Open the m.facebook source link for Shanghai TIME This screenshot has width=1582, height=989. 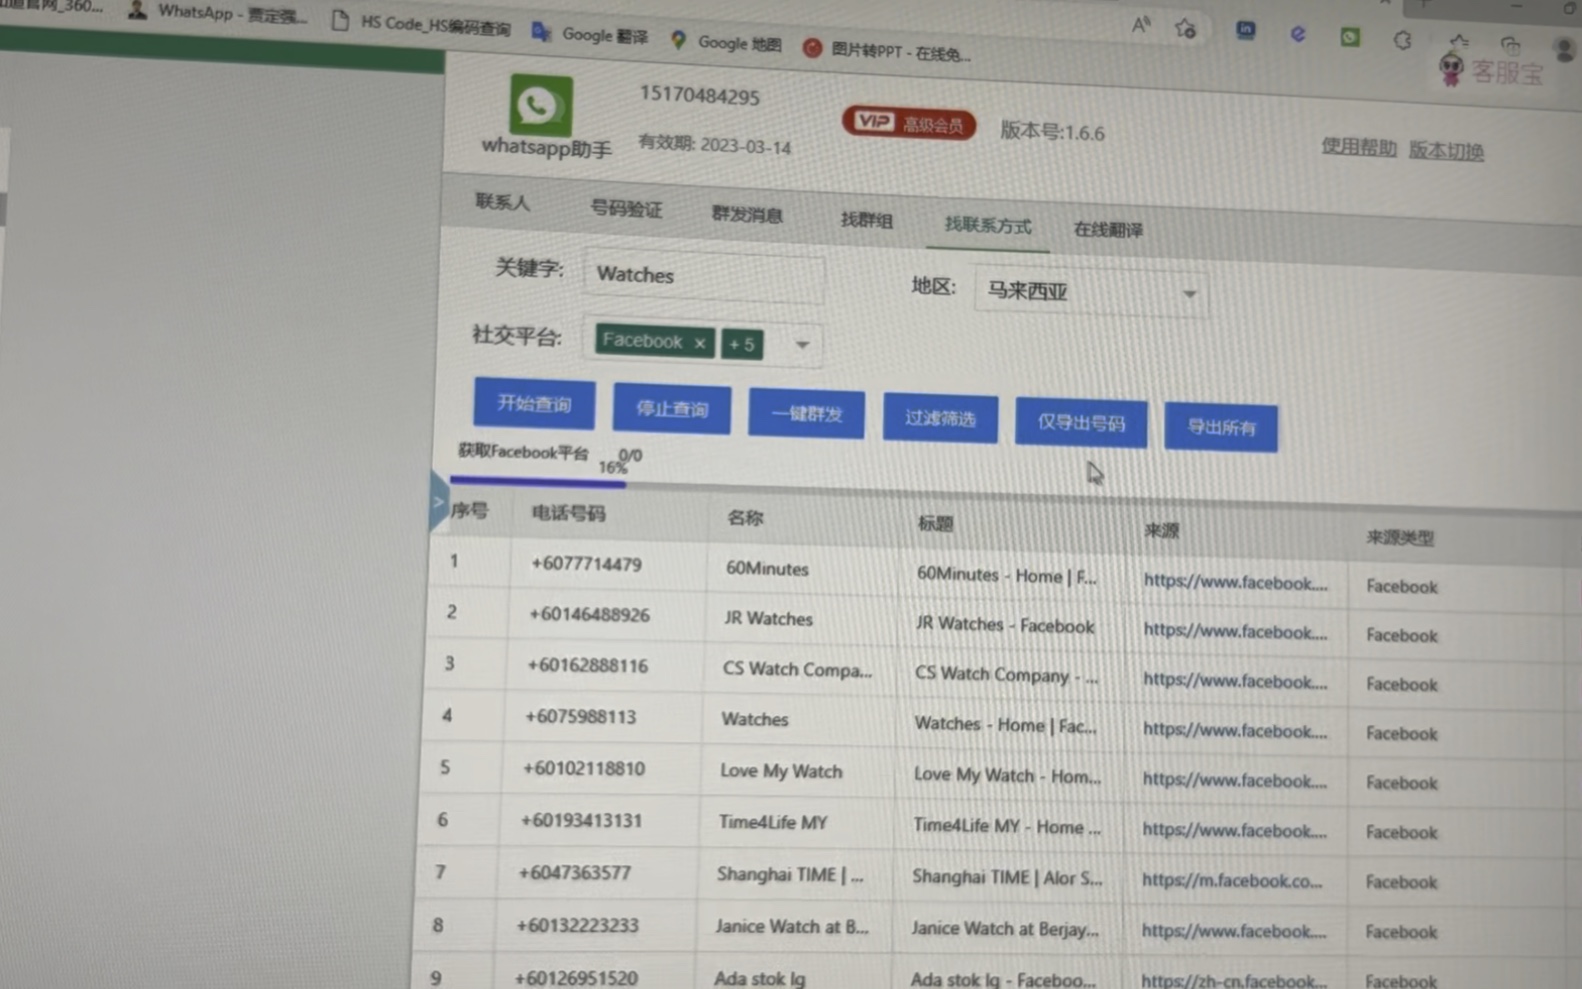click(1232, 880)
